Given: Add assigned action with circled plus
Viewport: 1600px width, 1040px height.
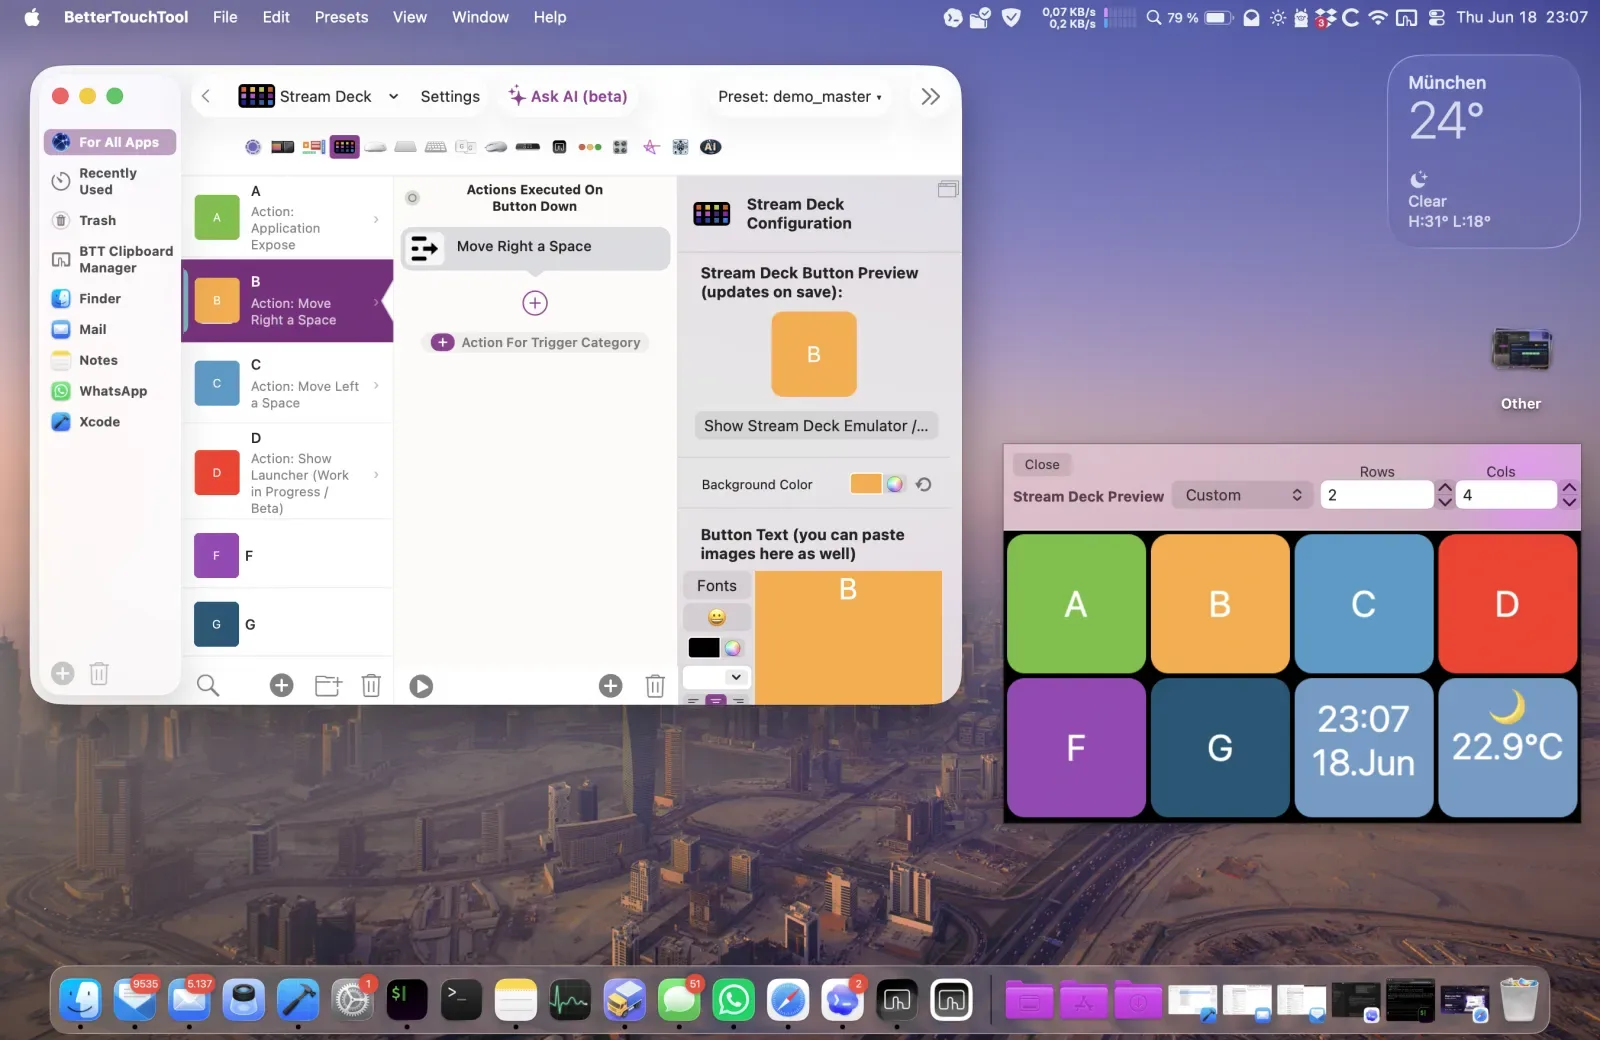Looking at the screenshot, I should click(535, 303).
